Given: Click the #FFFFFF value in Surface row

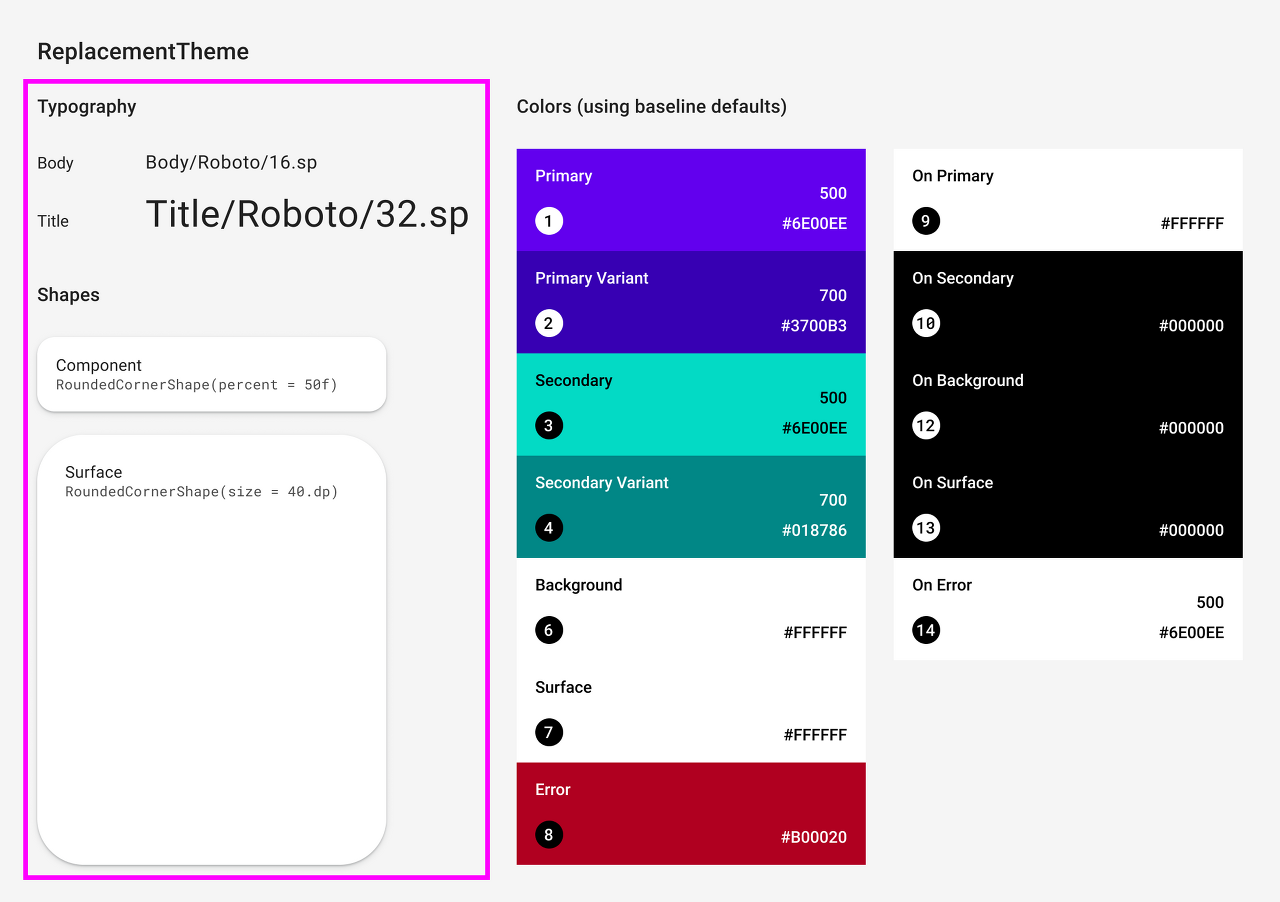Looking at the screenshot, I should (815, 735).
